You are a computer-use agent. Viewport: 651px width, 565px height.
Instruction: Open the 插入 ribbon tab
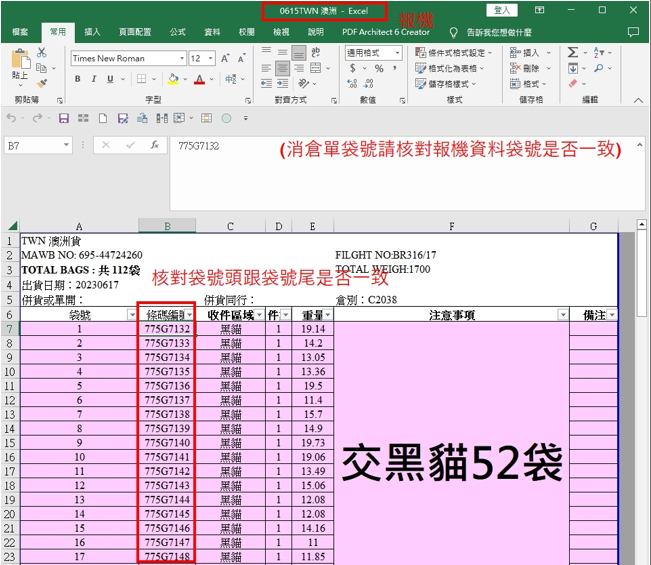tap(92, 32)
